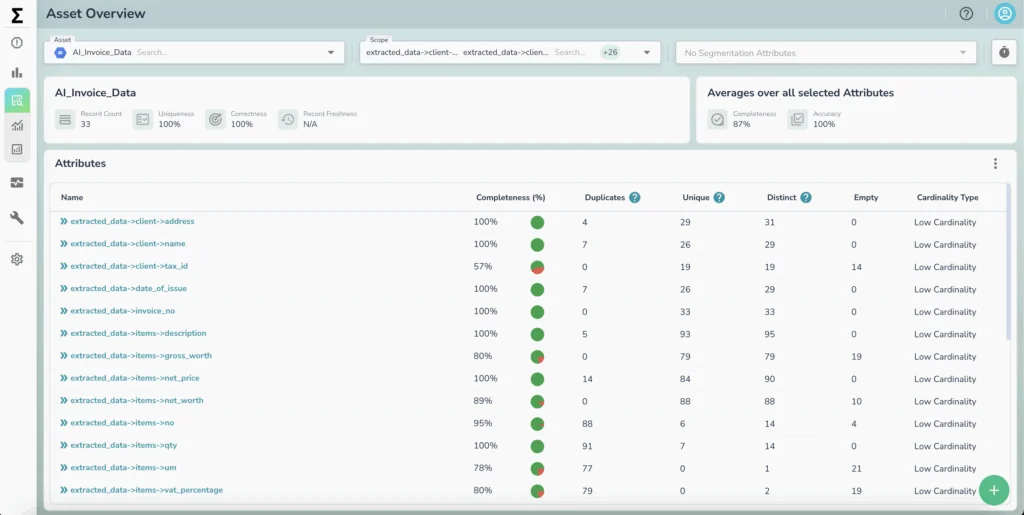Open the monitoring pulse icon in sidebar

[17, 183]
